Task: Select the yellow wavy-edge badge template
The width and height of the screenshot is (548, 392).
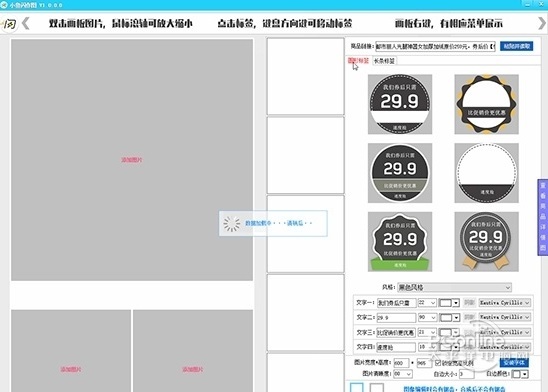Action: click(x=486, y=104)
